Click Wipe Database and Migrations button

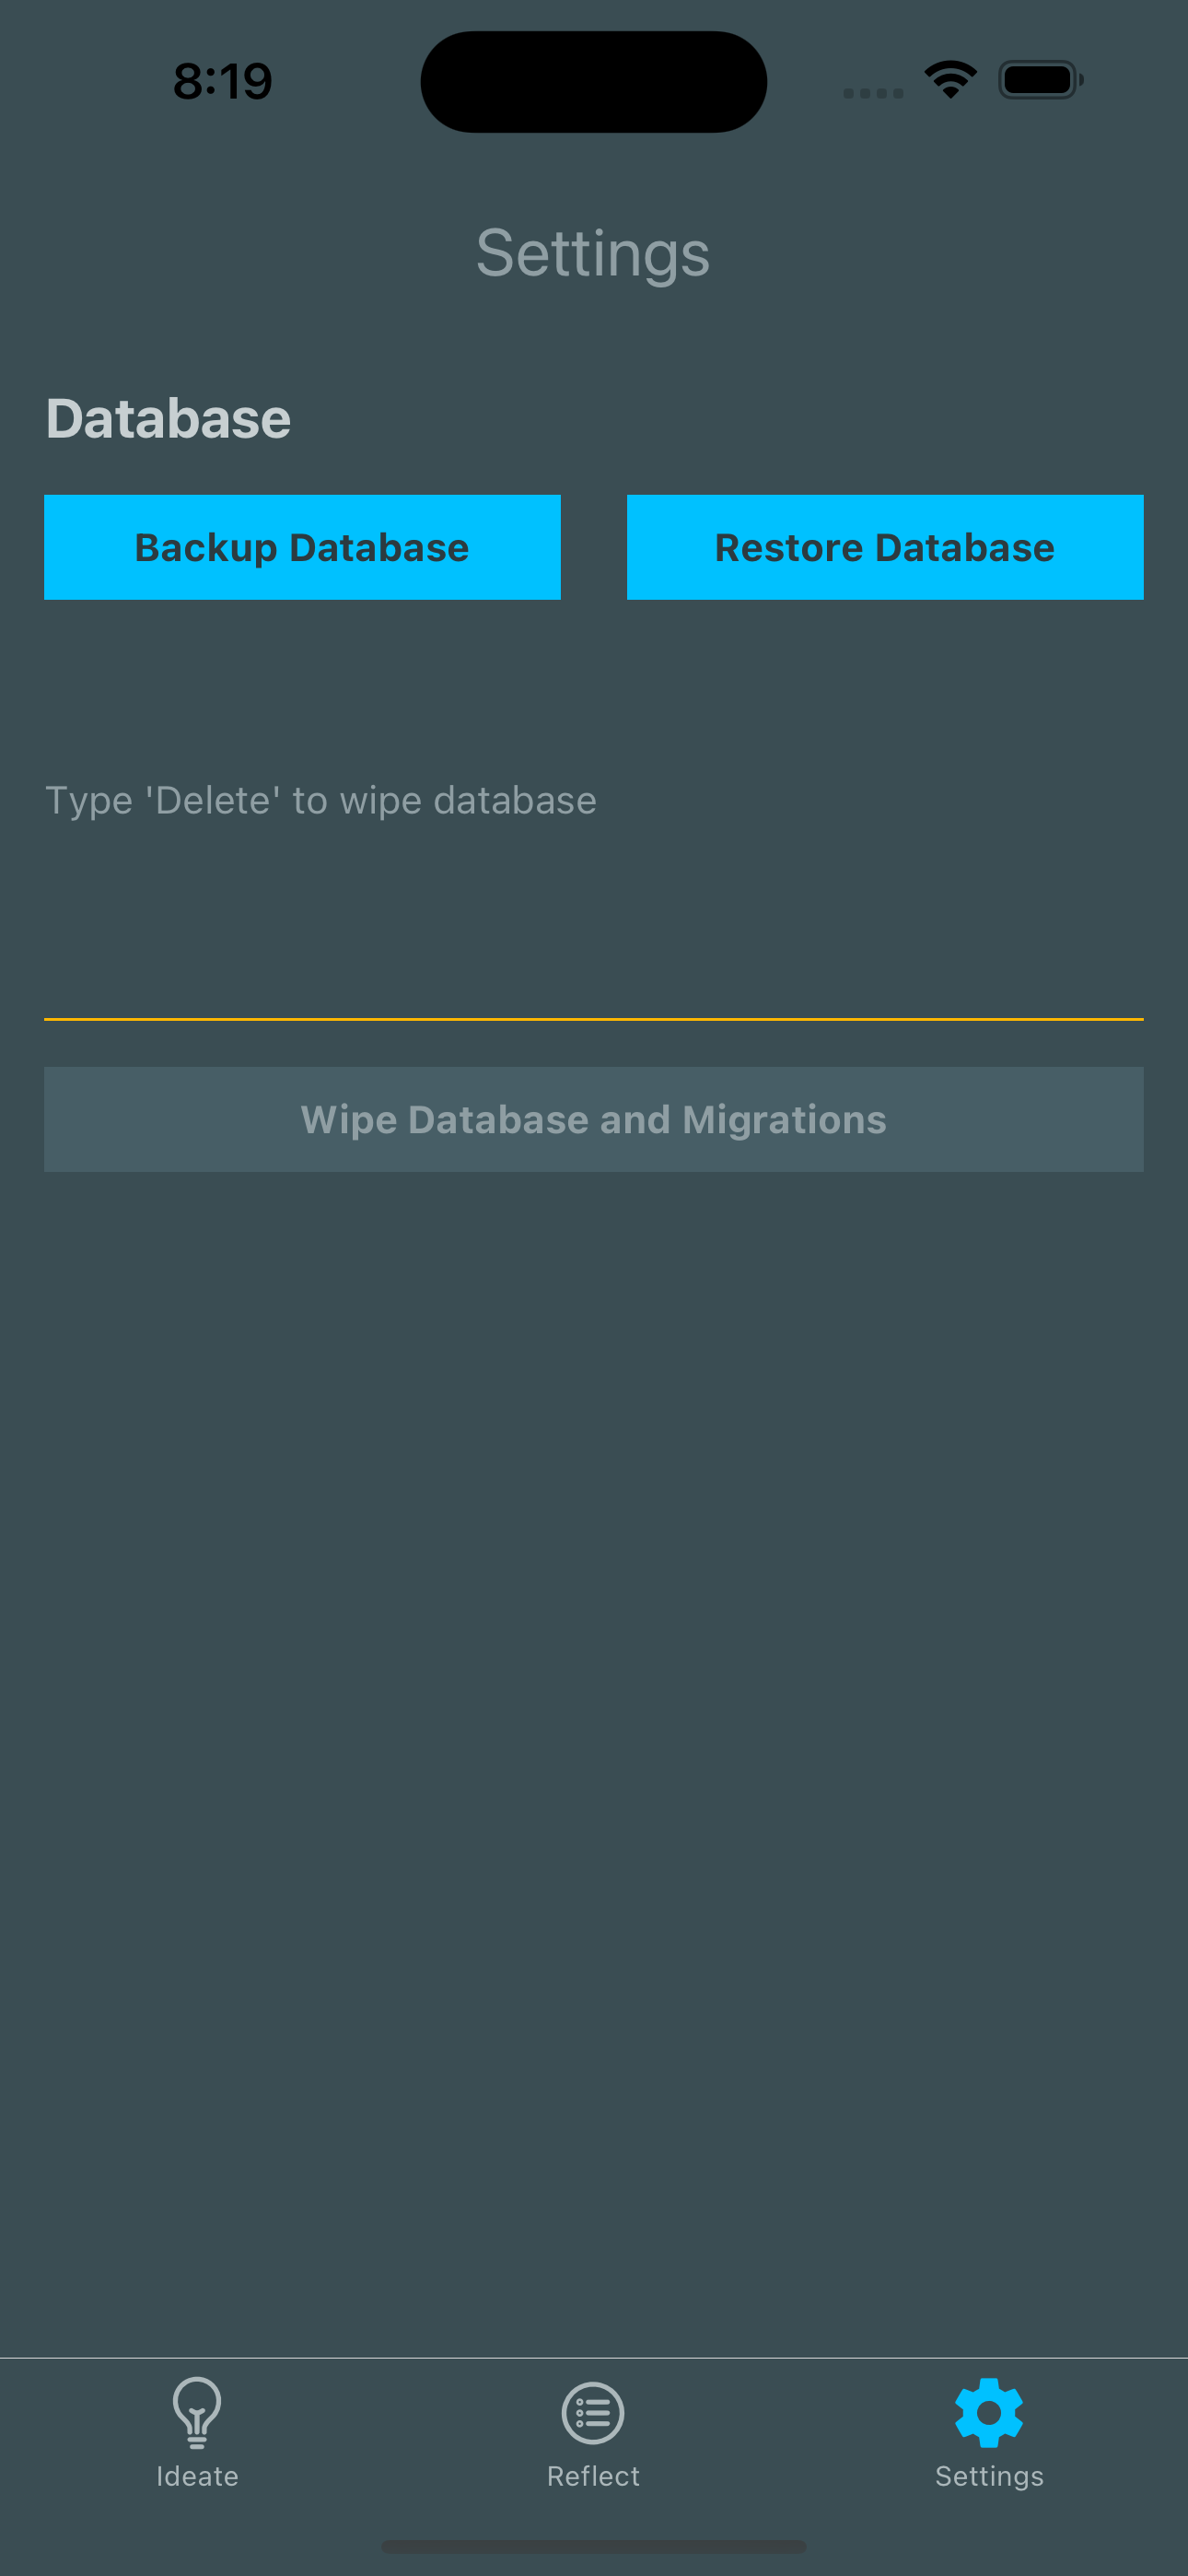pos(594,1119)
